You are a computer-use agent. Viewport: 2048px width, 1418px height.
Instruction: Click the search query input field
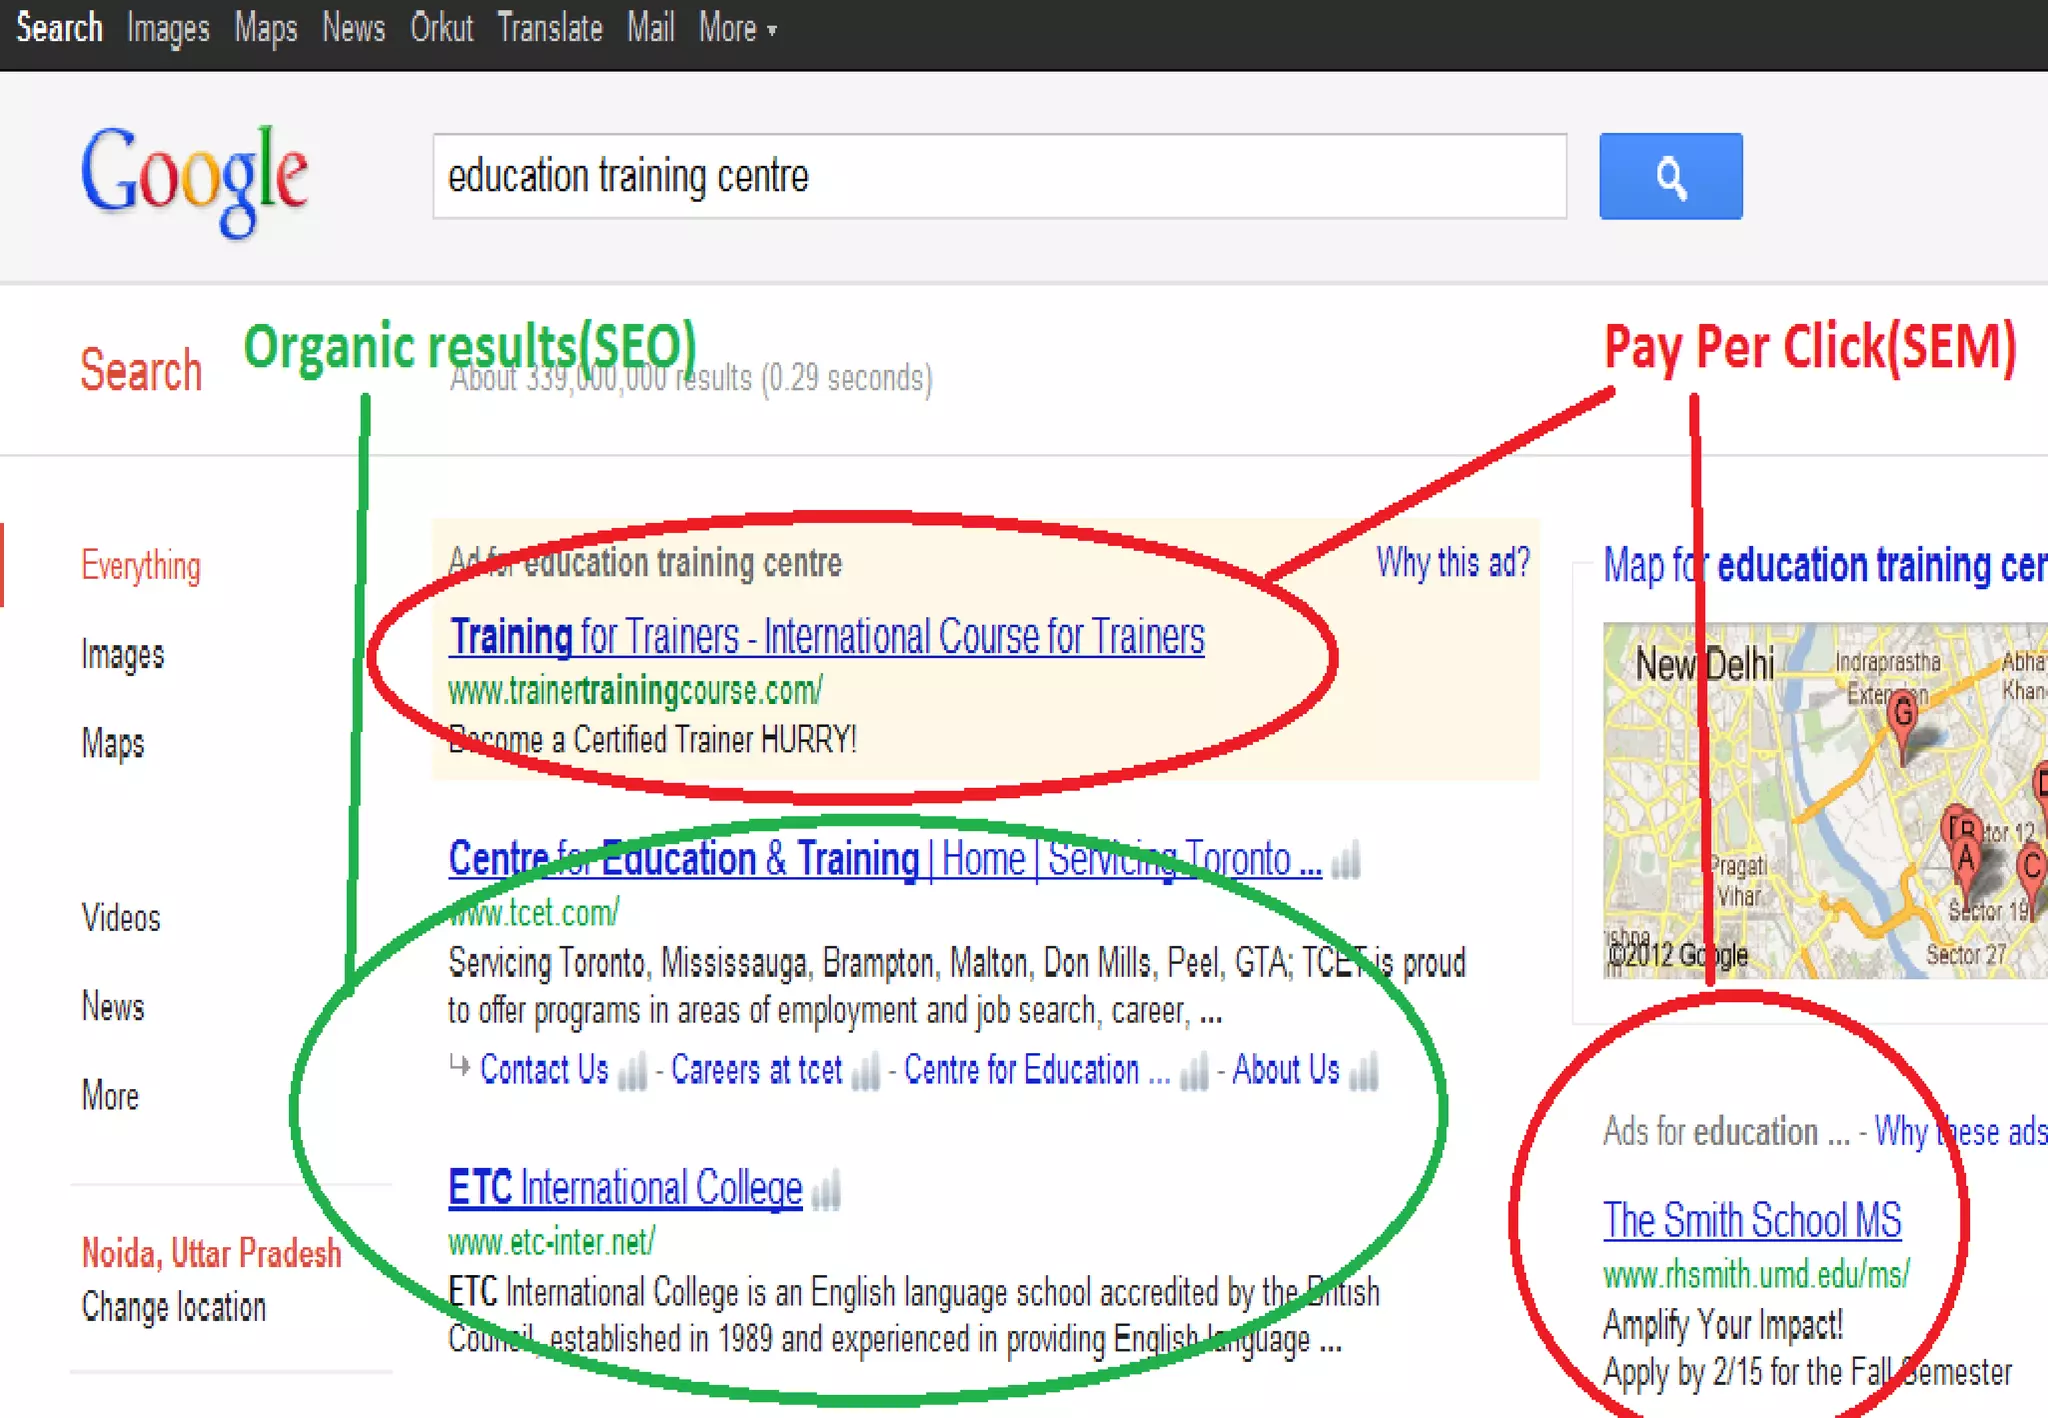(x=998, y=176)
